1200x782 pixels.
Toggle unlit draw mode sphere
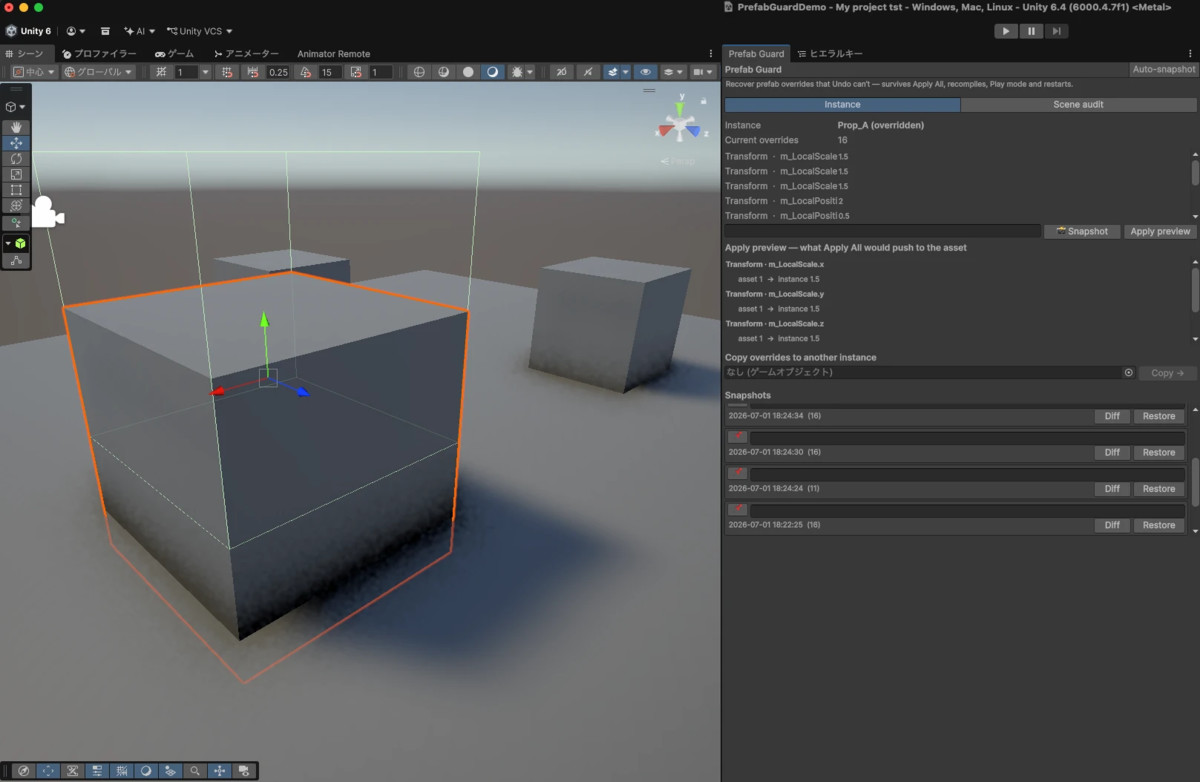click(468, 72)
